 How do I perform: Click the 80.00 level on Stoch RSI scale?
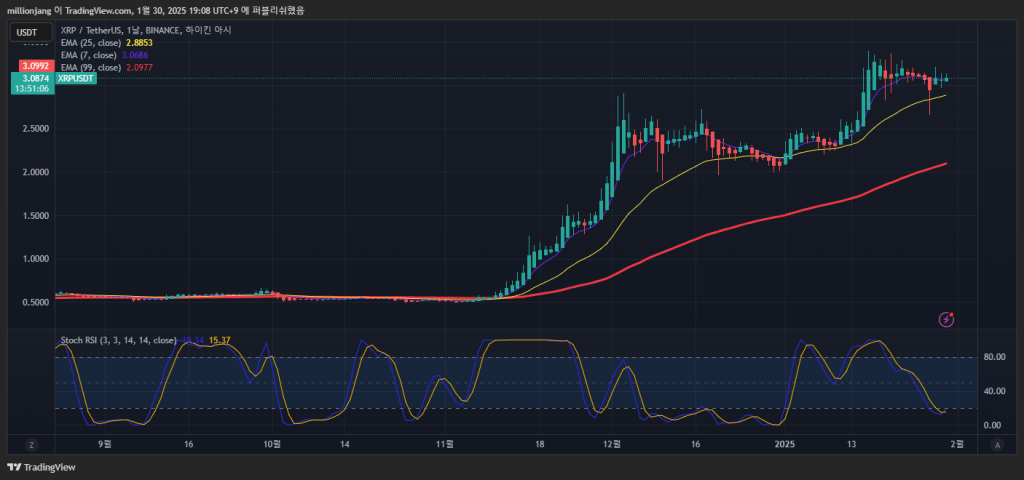(x=993, y=356)
